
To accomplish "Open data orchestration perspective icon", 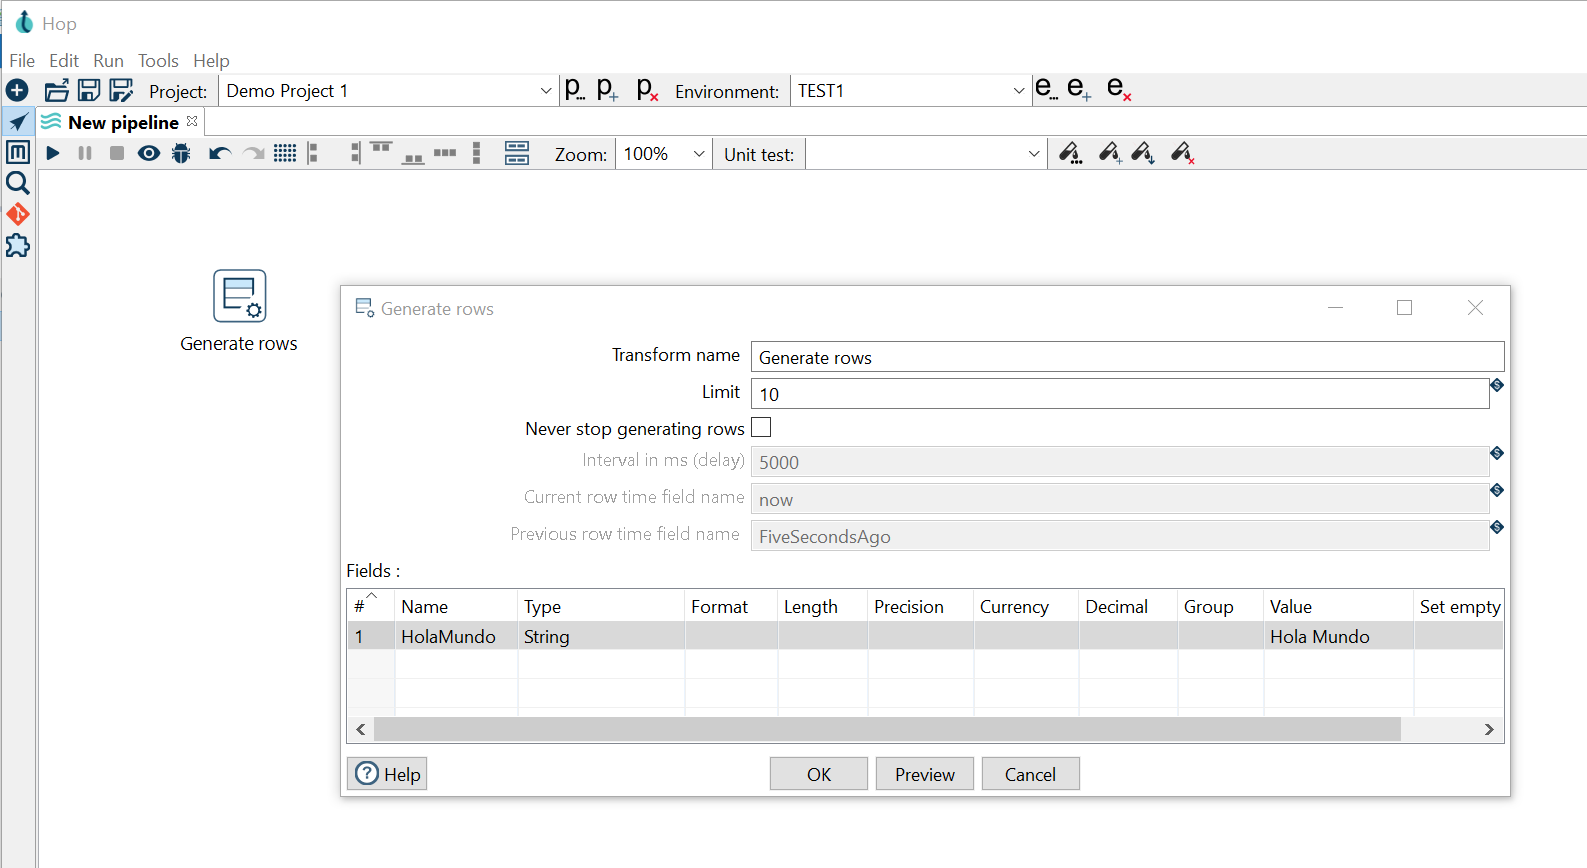I will coord(18,122).
